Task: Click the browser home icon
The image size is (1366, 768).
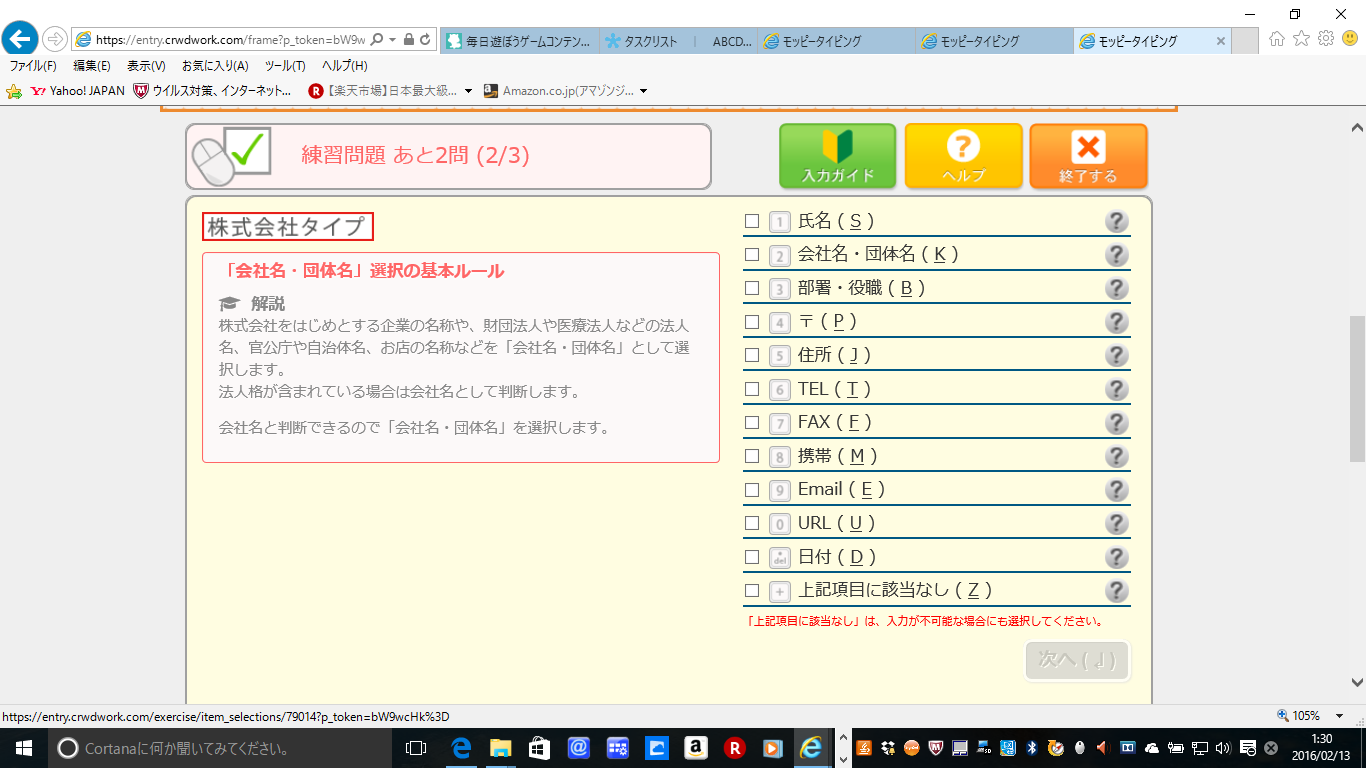Action: [1277, 39]
